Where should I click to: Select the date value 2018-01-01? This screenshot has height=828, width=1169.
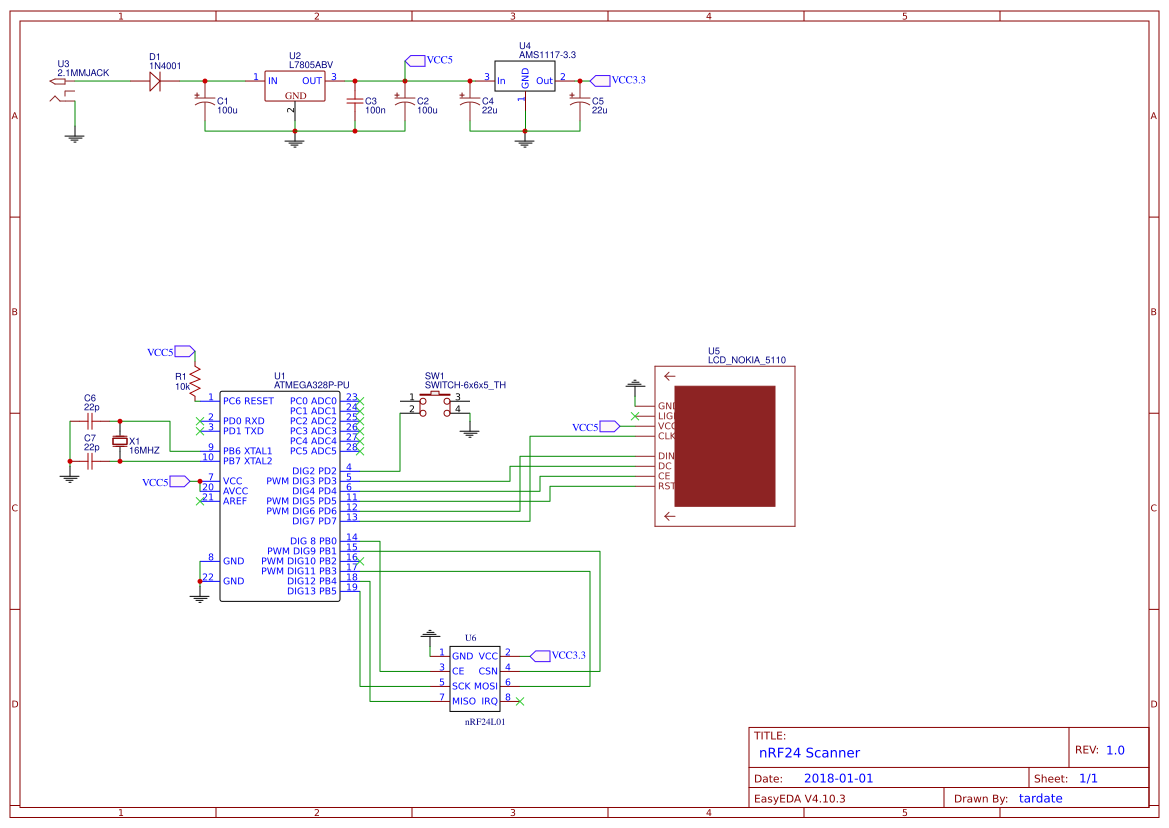click(838, 778)
